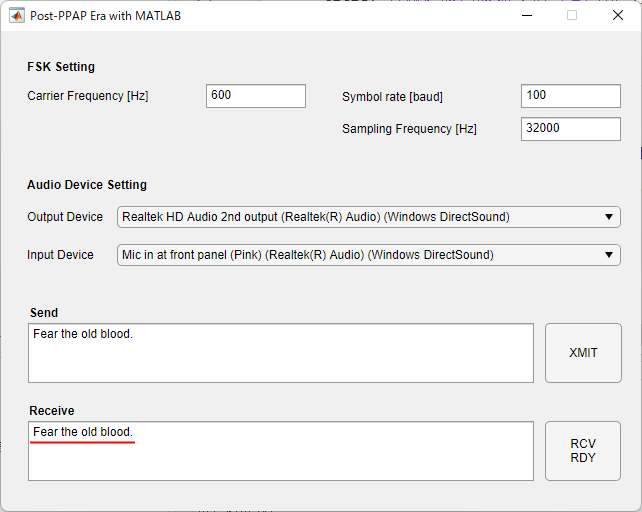
Task: Click the Receive label
Action: [x=52, y=411]
